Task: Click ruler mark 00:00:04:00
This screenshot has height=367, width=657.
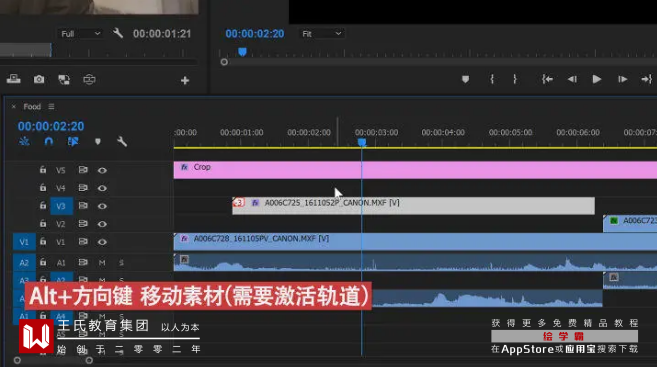Action: [443, 132]
